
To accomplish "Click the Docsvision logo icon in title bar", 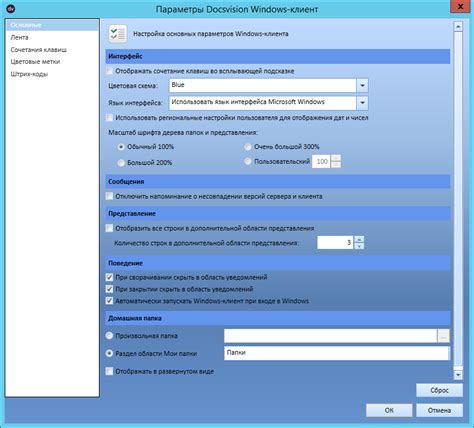I will (x=11, y=8).
